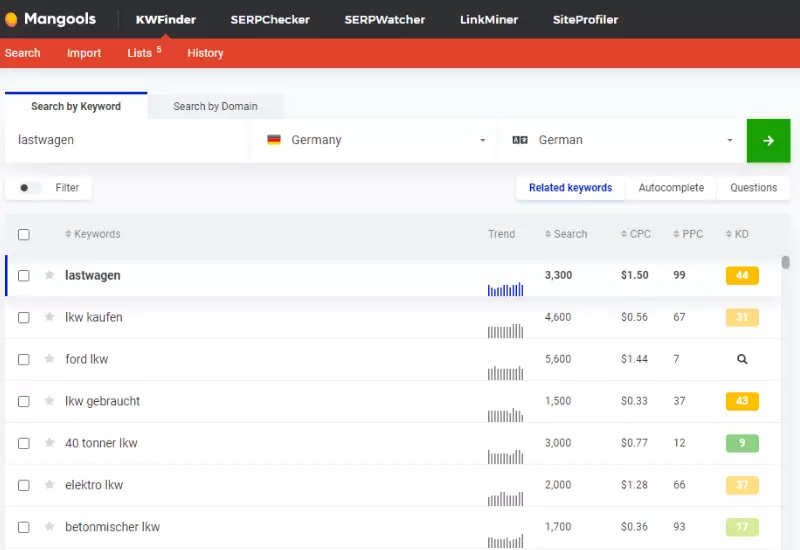This screenshot has height=550, width=800.
Task: Check the lastwagen row checkbox
Action: 23,276
